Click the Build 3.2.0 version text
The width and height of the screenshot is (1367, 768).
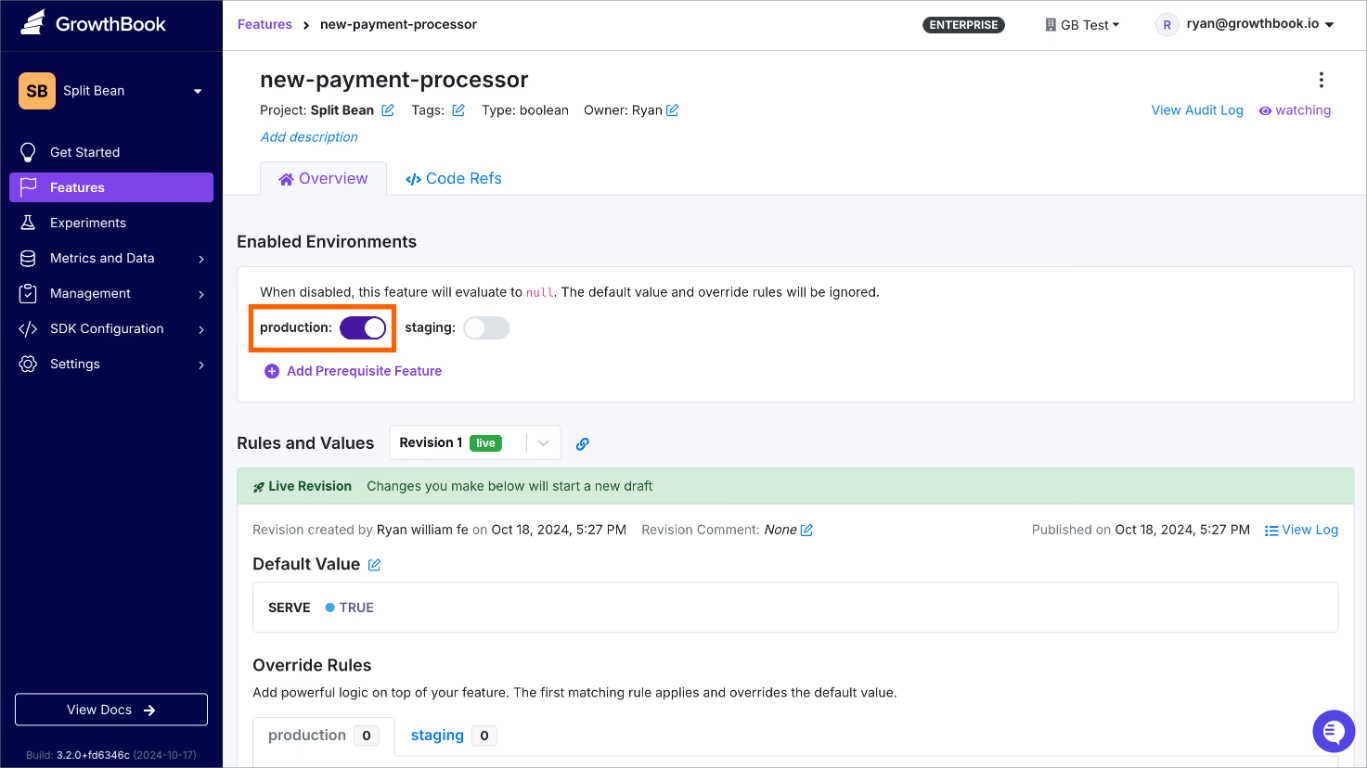click(110, 755)
